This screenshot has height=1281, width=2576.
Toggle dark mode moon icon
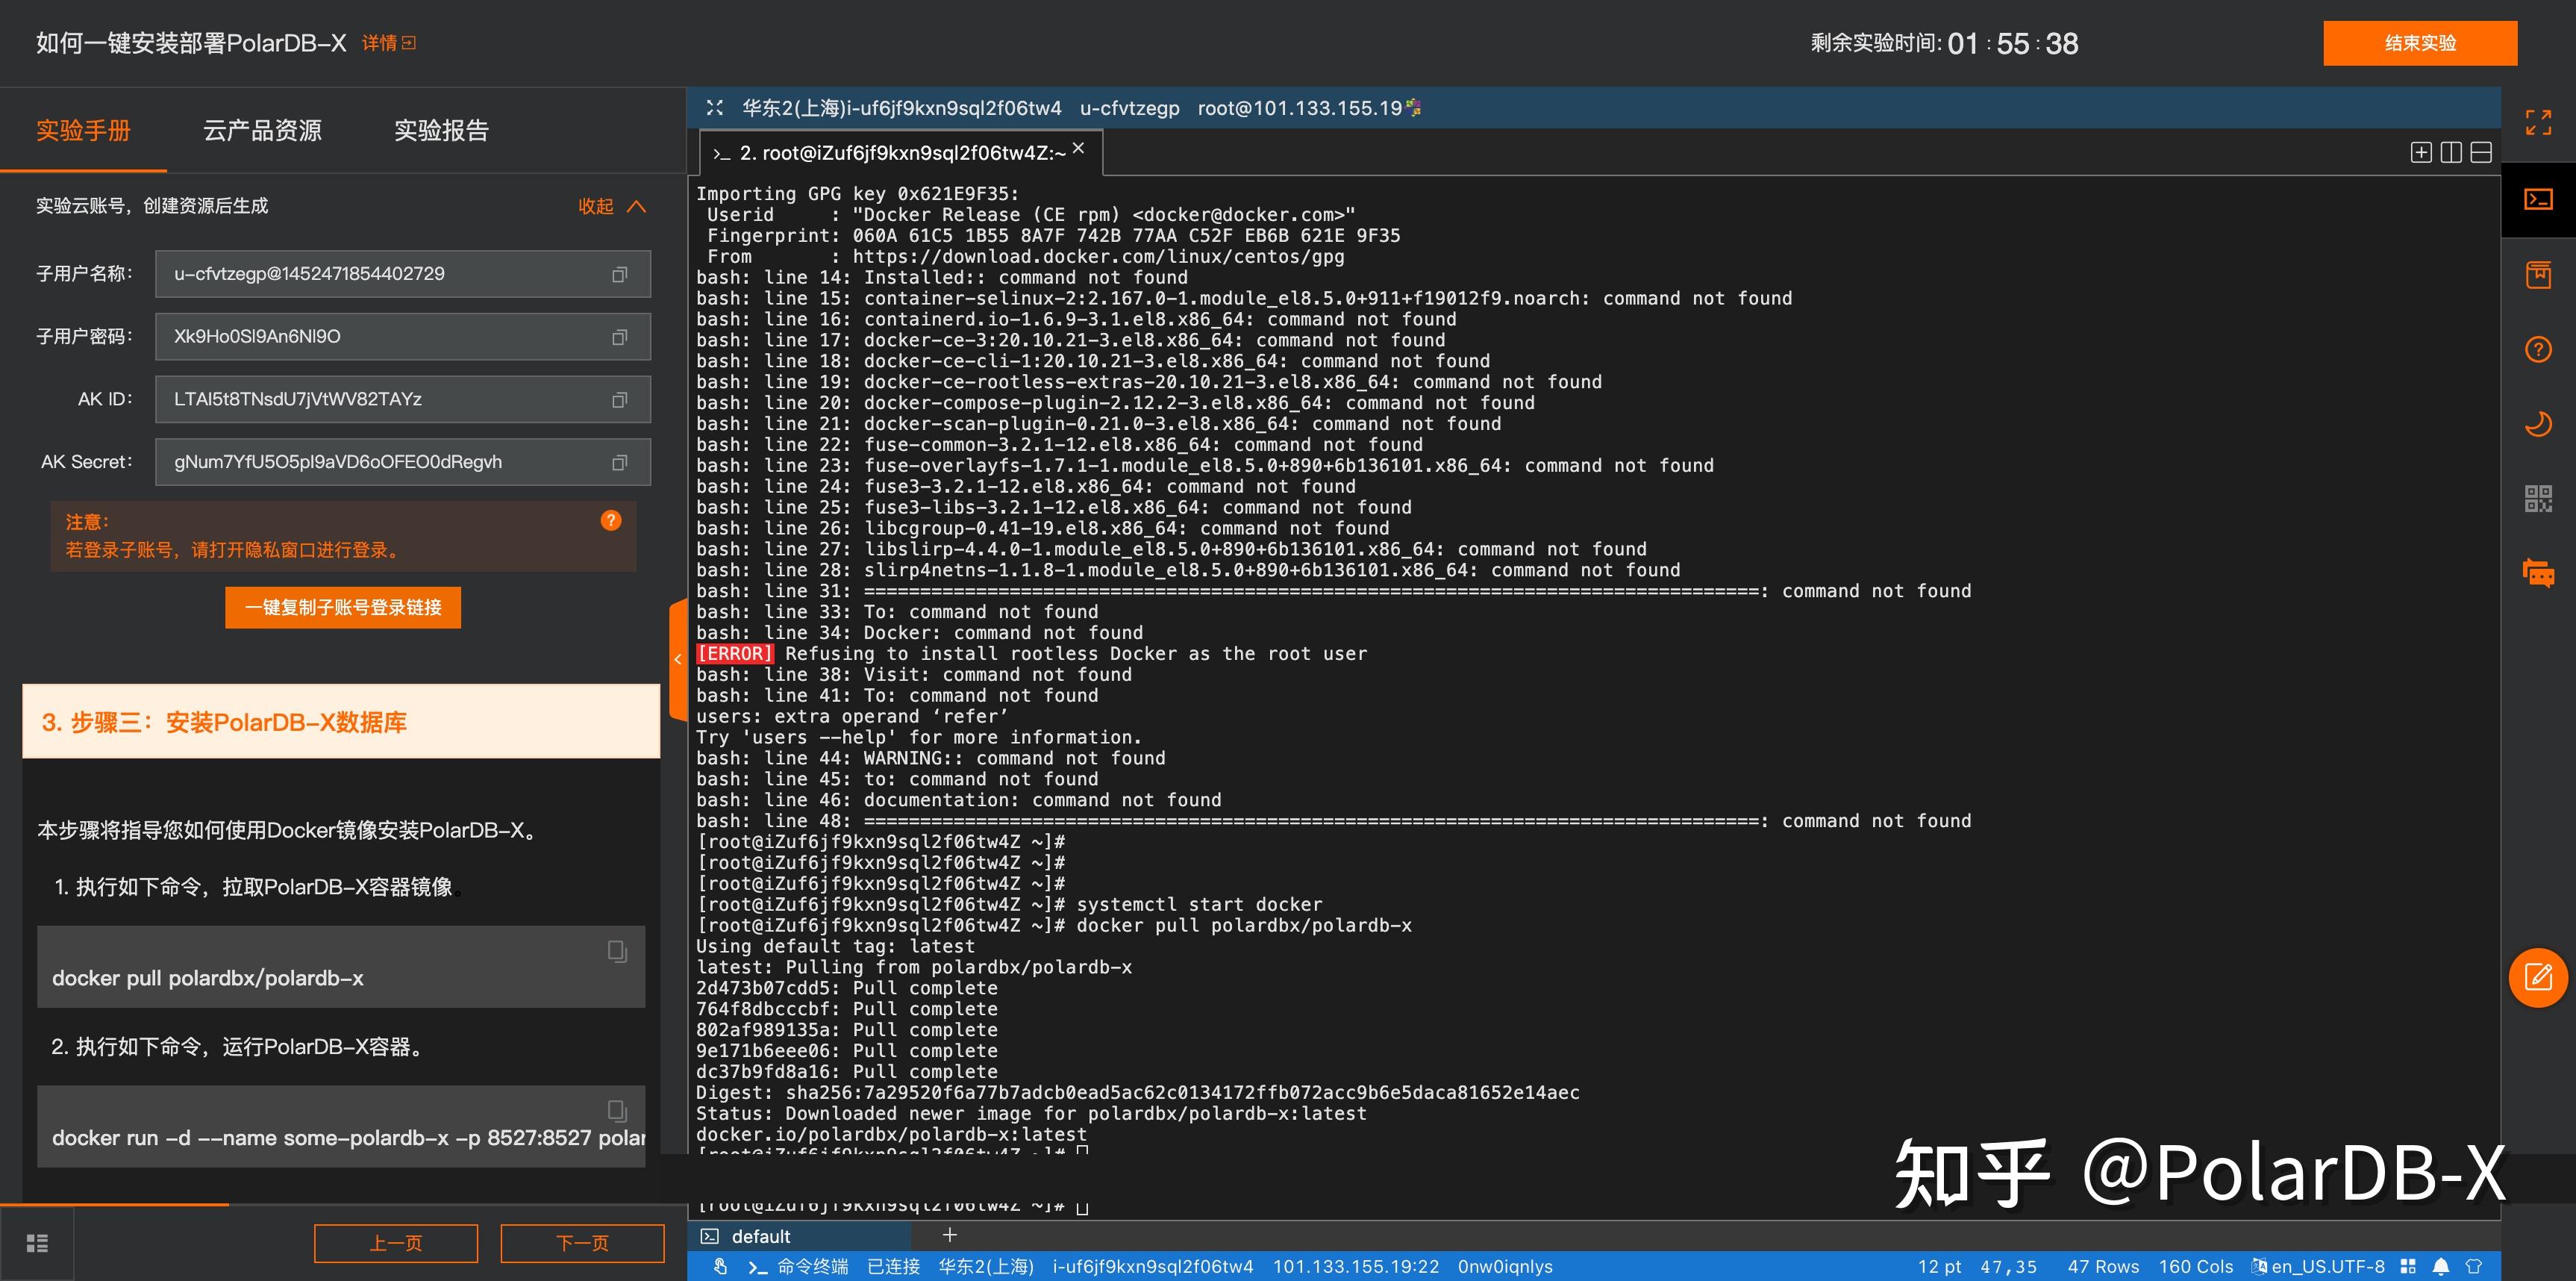point(2537,424)
